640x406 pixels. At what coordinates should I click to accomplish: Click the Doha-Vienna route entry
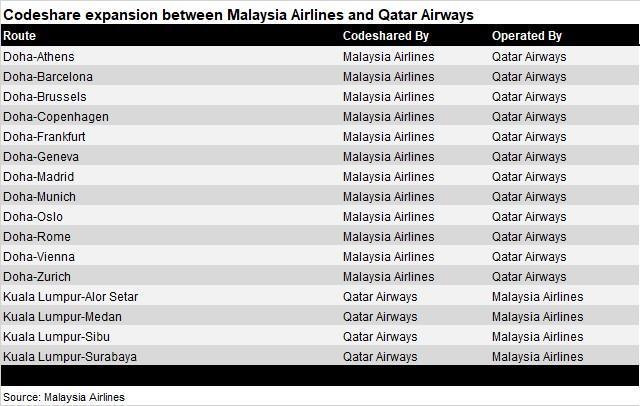(x=39, y=257)
